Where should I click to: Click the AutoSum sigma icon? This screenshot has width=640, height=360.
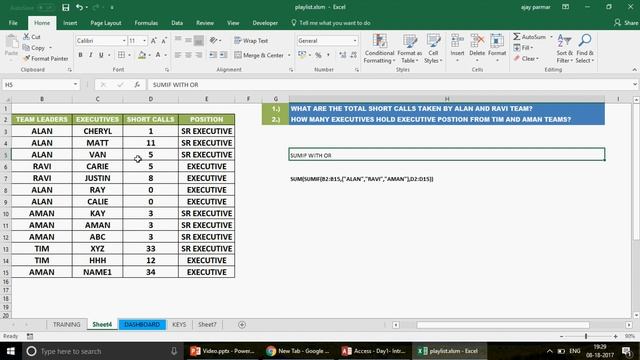pos(517,37)
